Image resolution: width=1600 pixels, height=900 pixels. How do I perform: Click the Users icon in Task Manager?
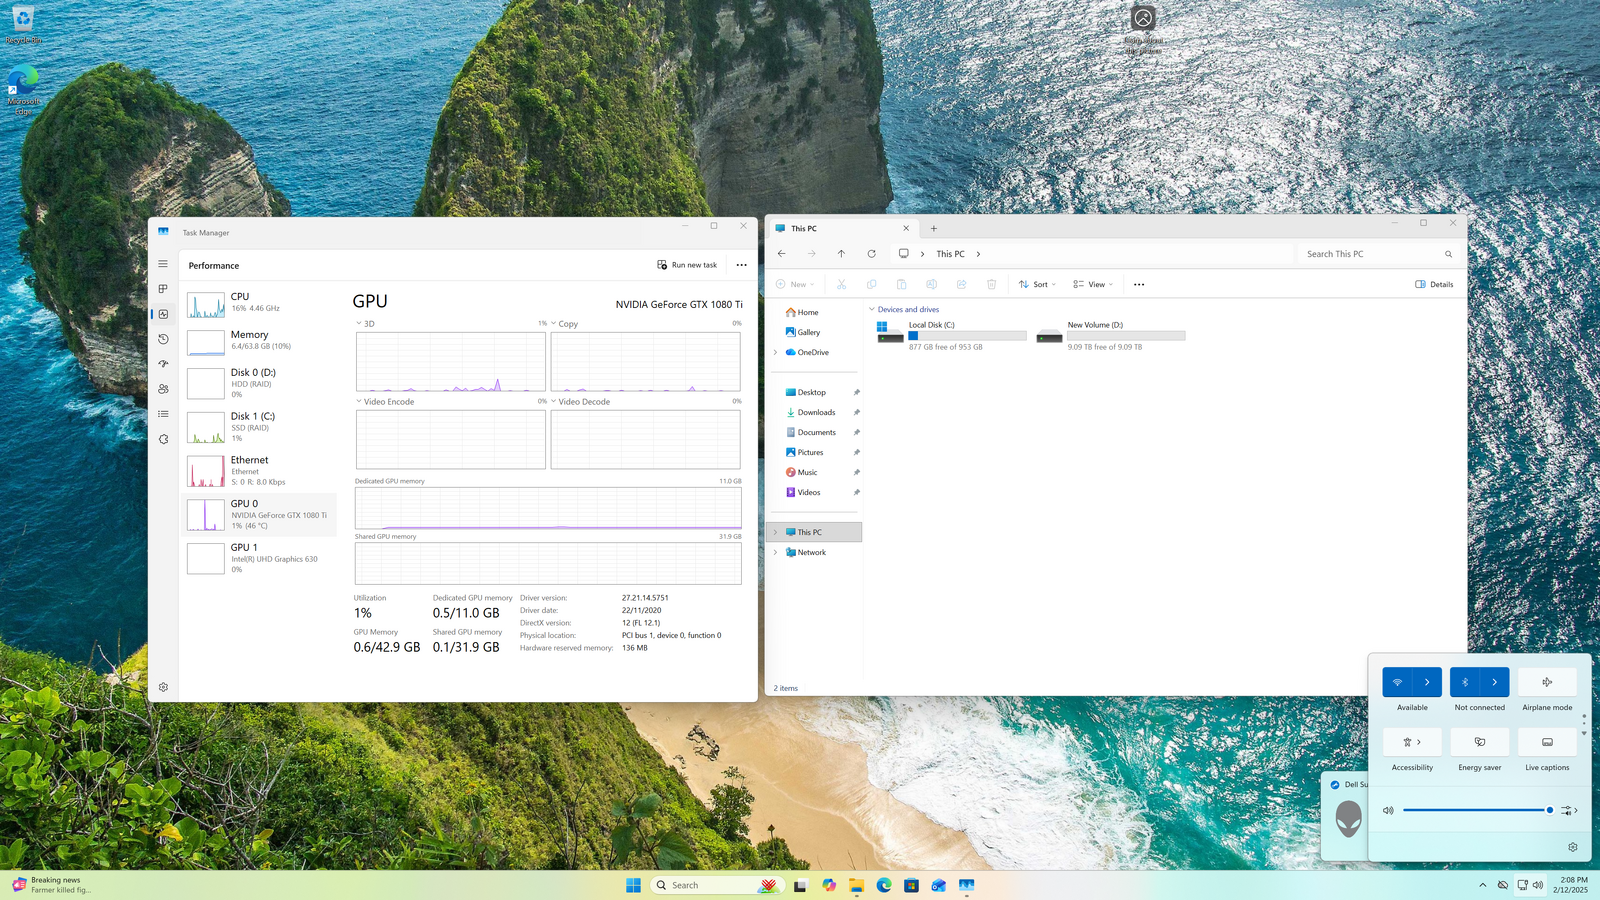point(163,389)
